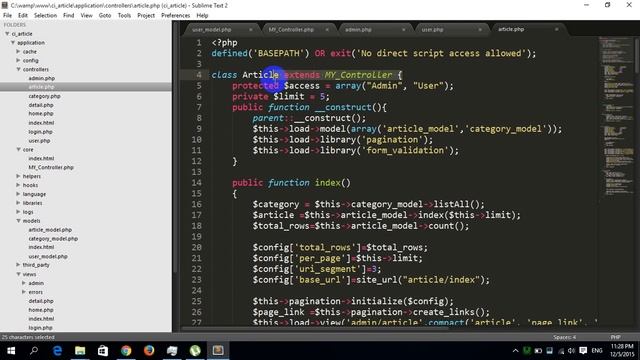Expand the errors folder under views
This screenshot has height=360, width=640.
click(24, 292)
